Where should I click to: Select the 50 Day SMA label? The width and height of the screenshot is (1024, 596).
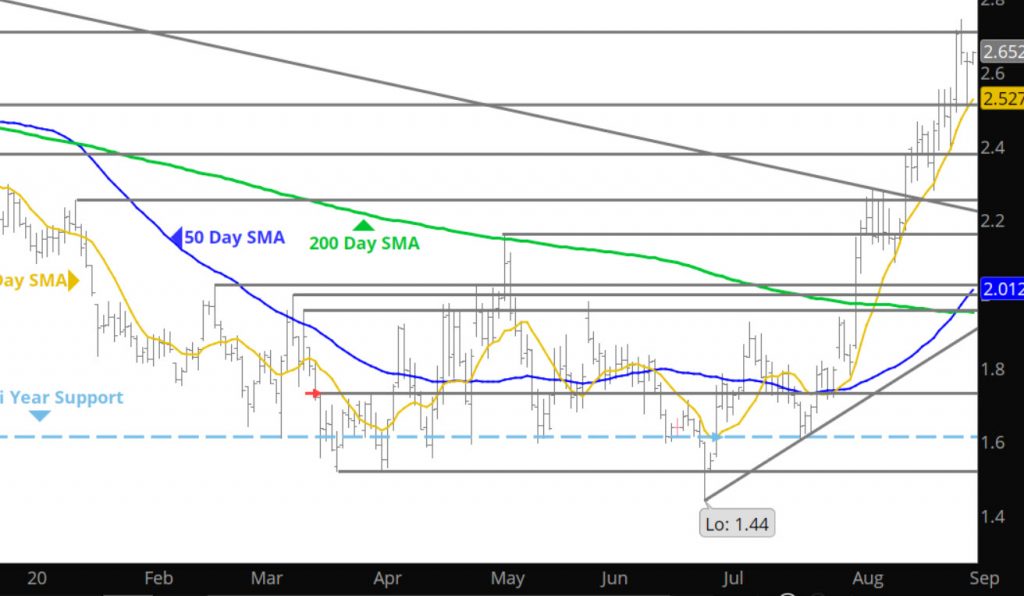235,238
